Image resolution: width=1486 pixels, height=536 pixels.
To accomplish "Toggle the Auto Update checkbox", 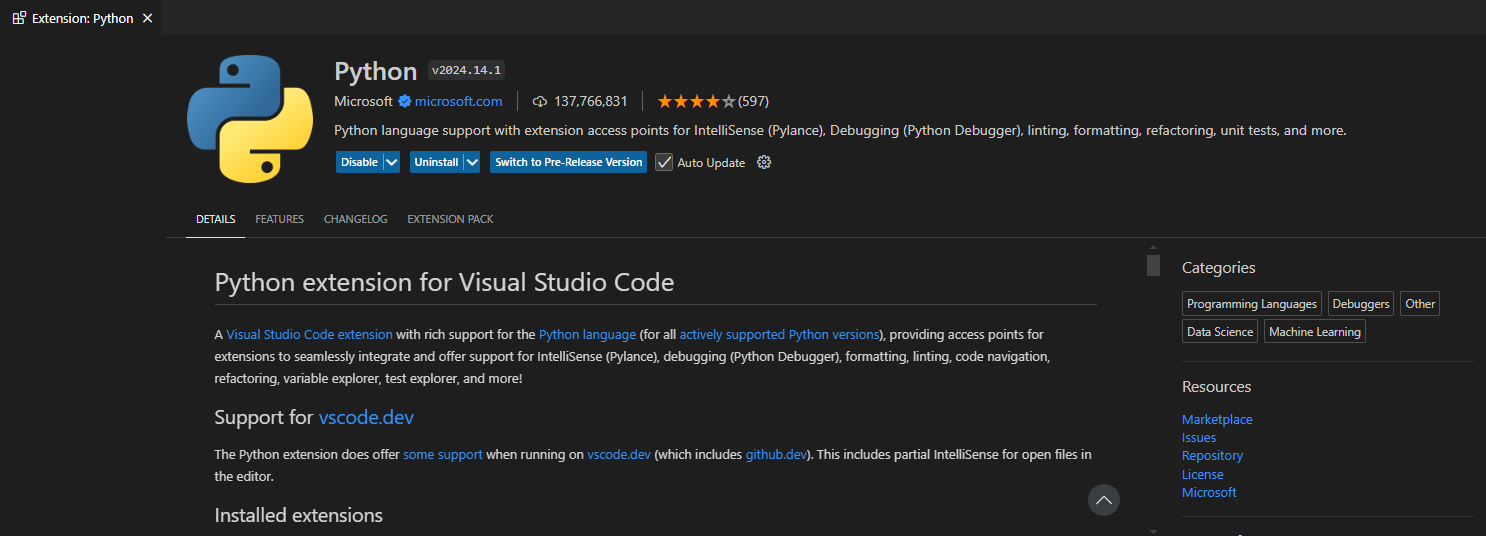I will (664, 162).
